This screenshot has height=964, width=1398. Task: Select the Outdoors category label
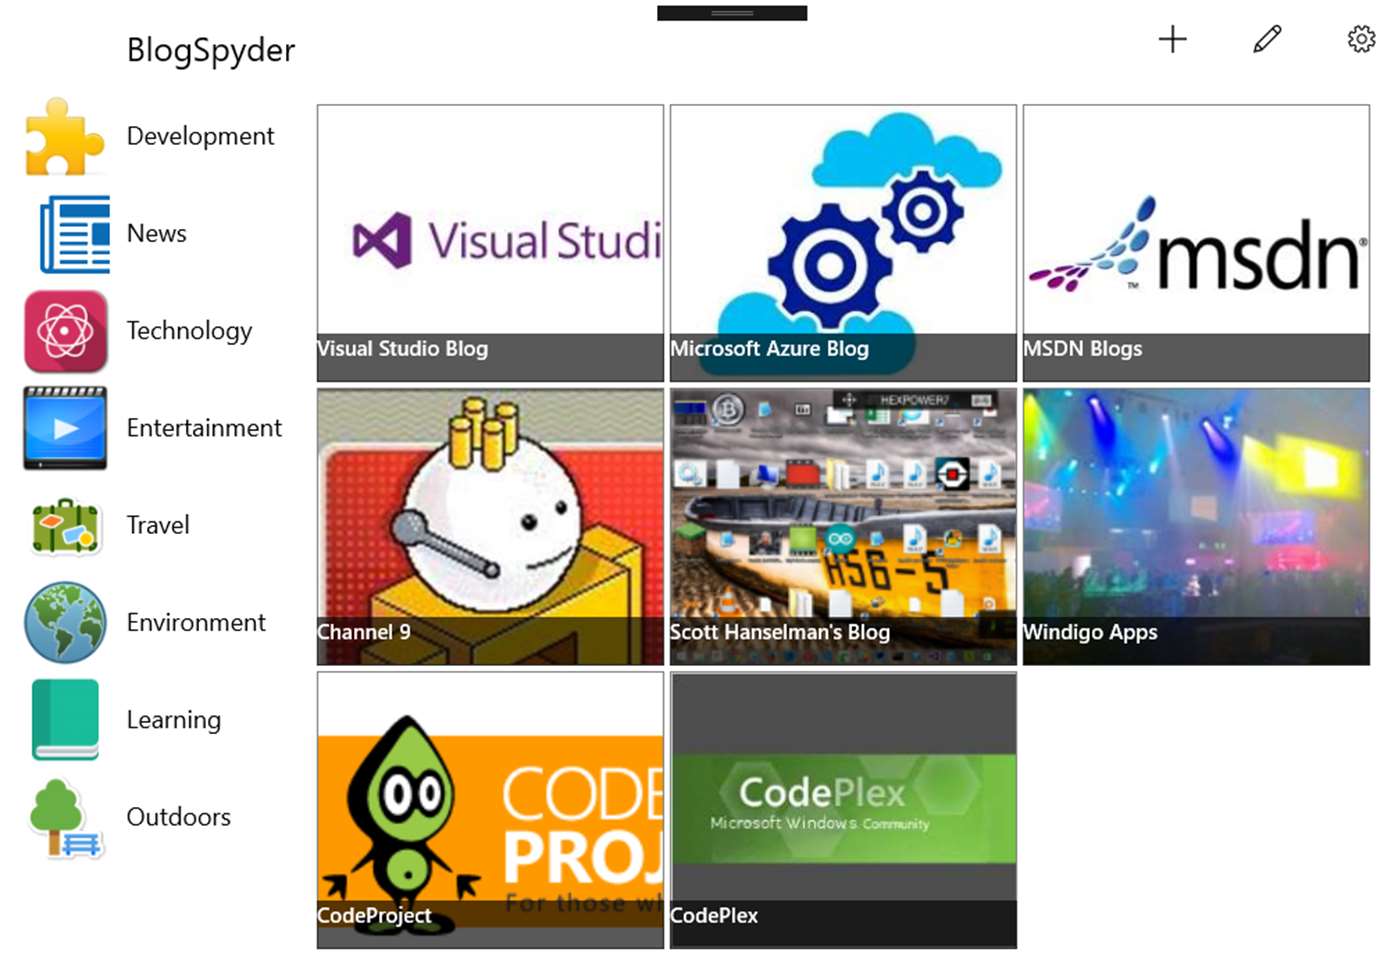click(179, 817)
